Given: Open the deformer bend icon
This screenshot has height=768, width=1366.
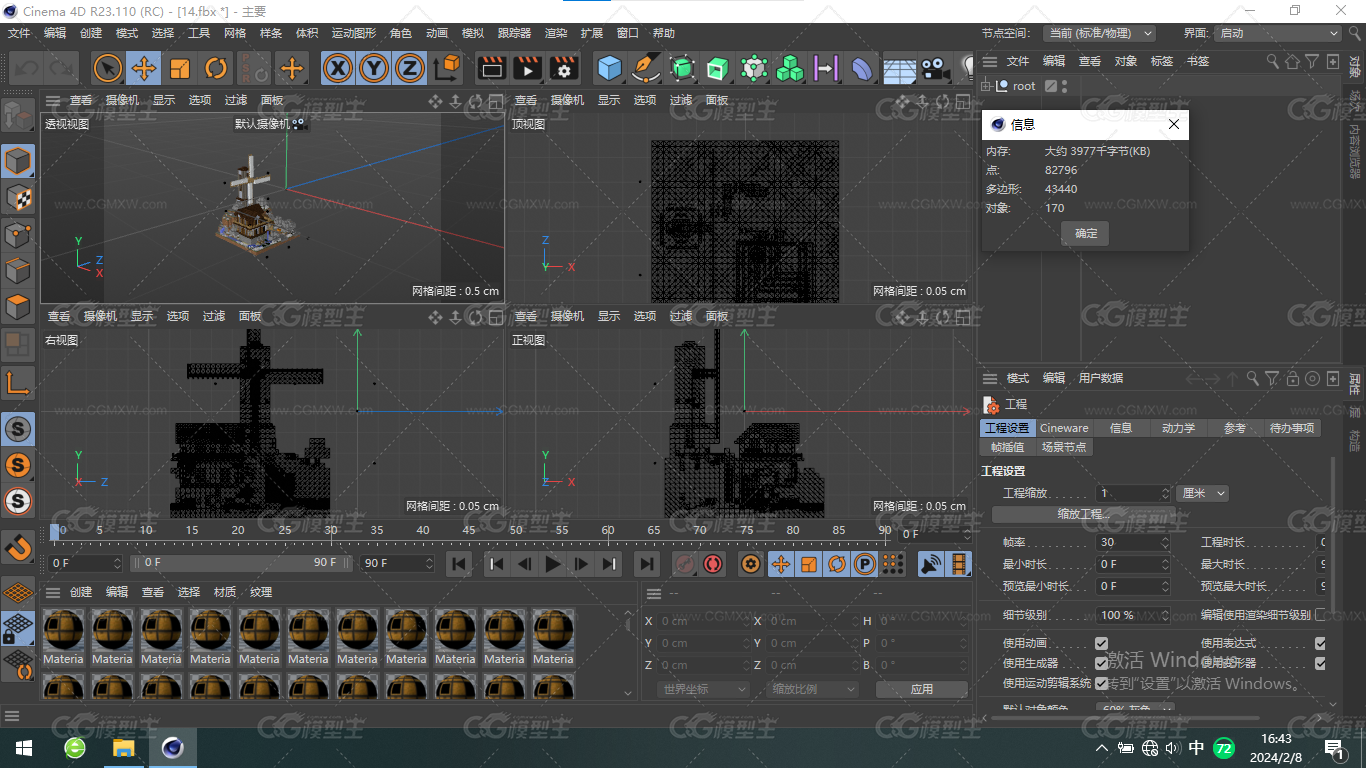Looking at the screenshot, I should (862, 68).
